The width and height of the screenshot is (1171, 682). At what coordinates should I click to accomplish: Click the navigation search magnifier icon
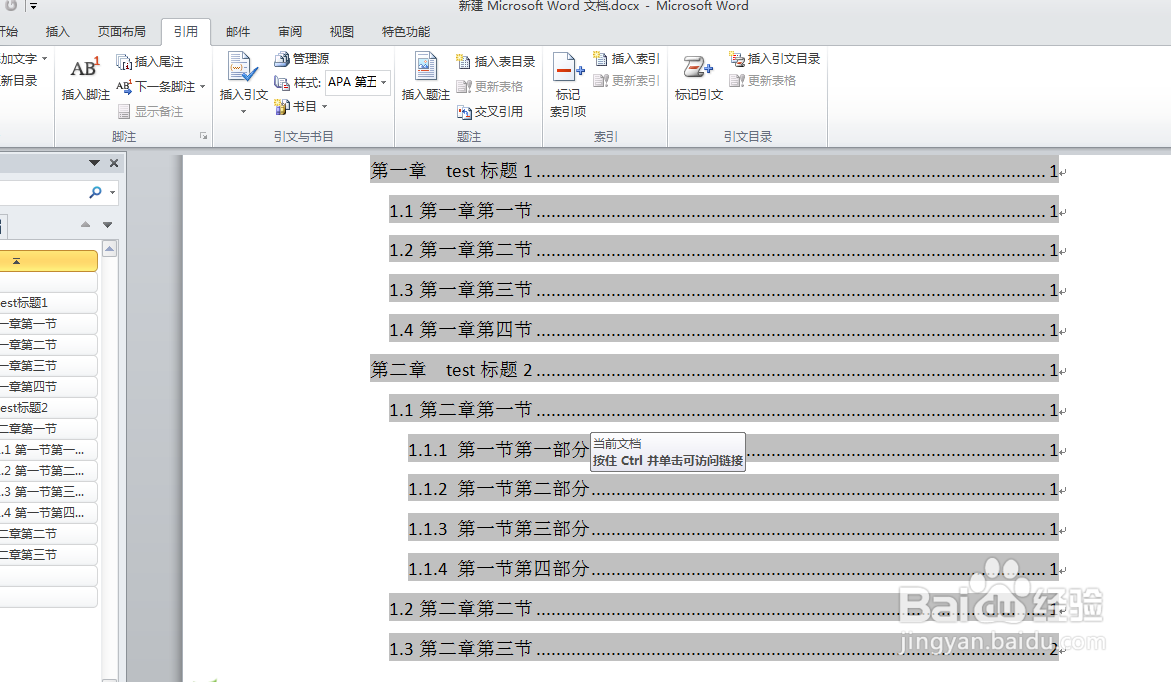point(95,192)
